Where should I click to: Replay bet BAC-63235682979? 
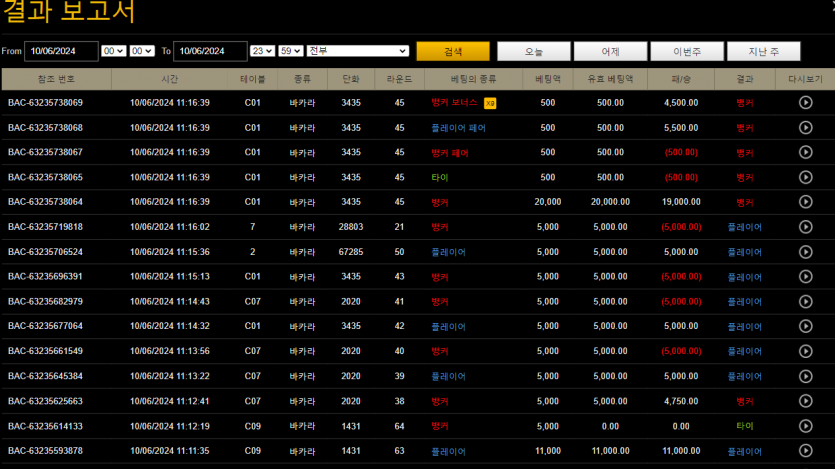coord(805,301)
